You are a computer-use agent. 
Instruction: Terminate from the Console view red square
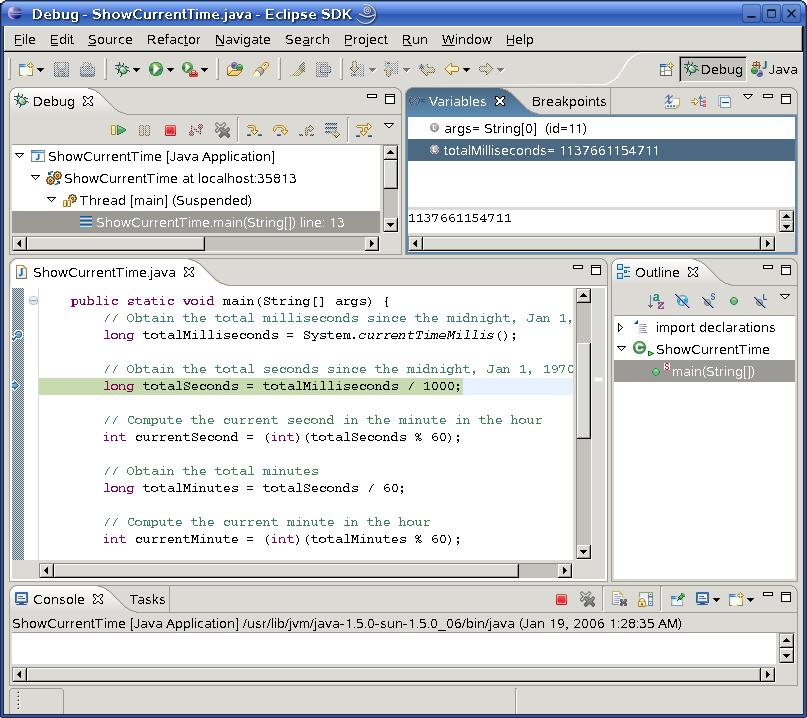point(562,599)
